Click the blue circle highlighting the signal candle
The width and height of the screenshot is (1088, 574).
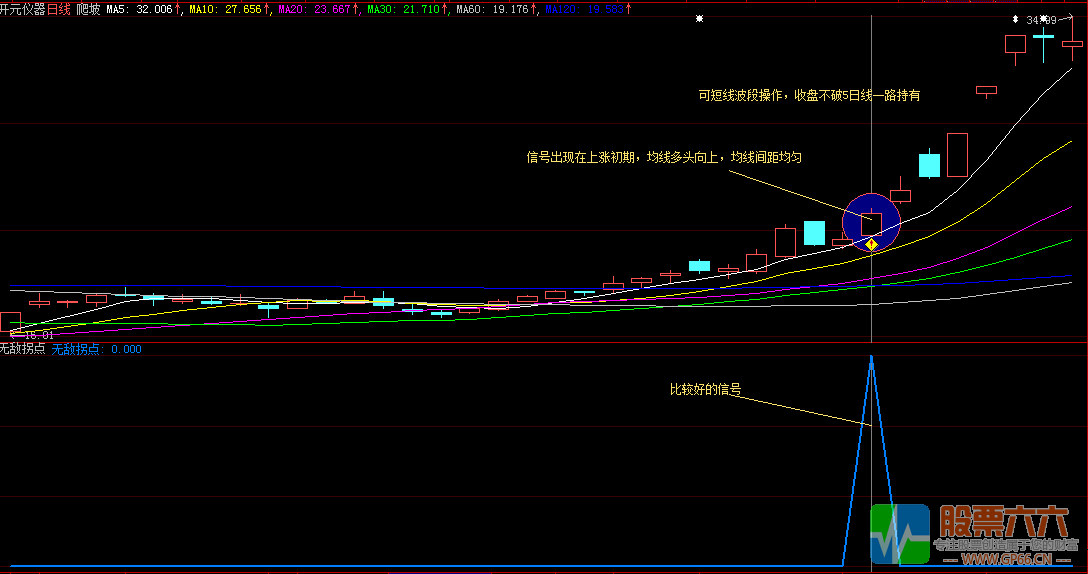871,222
